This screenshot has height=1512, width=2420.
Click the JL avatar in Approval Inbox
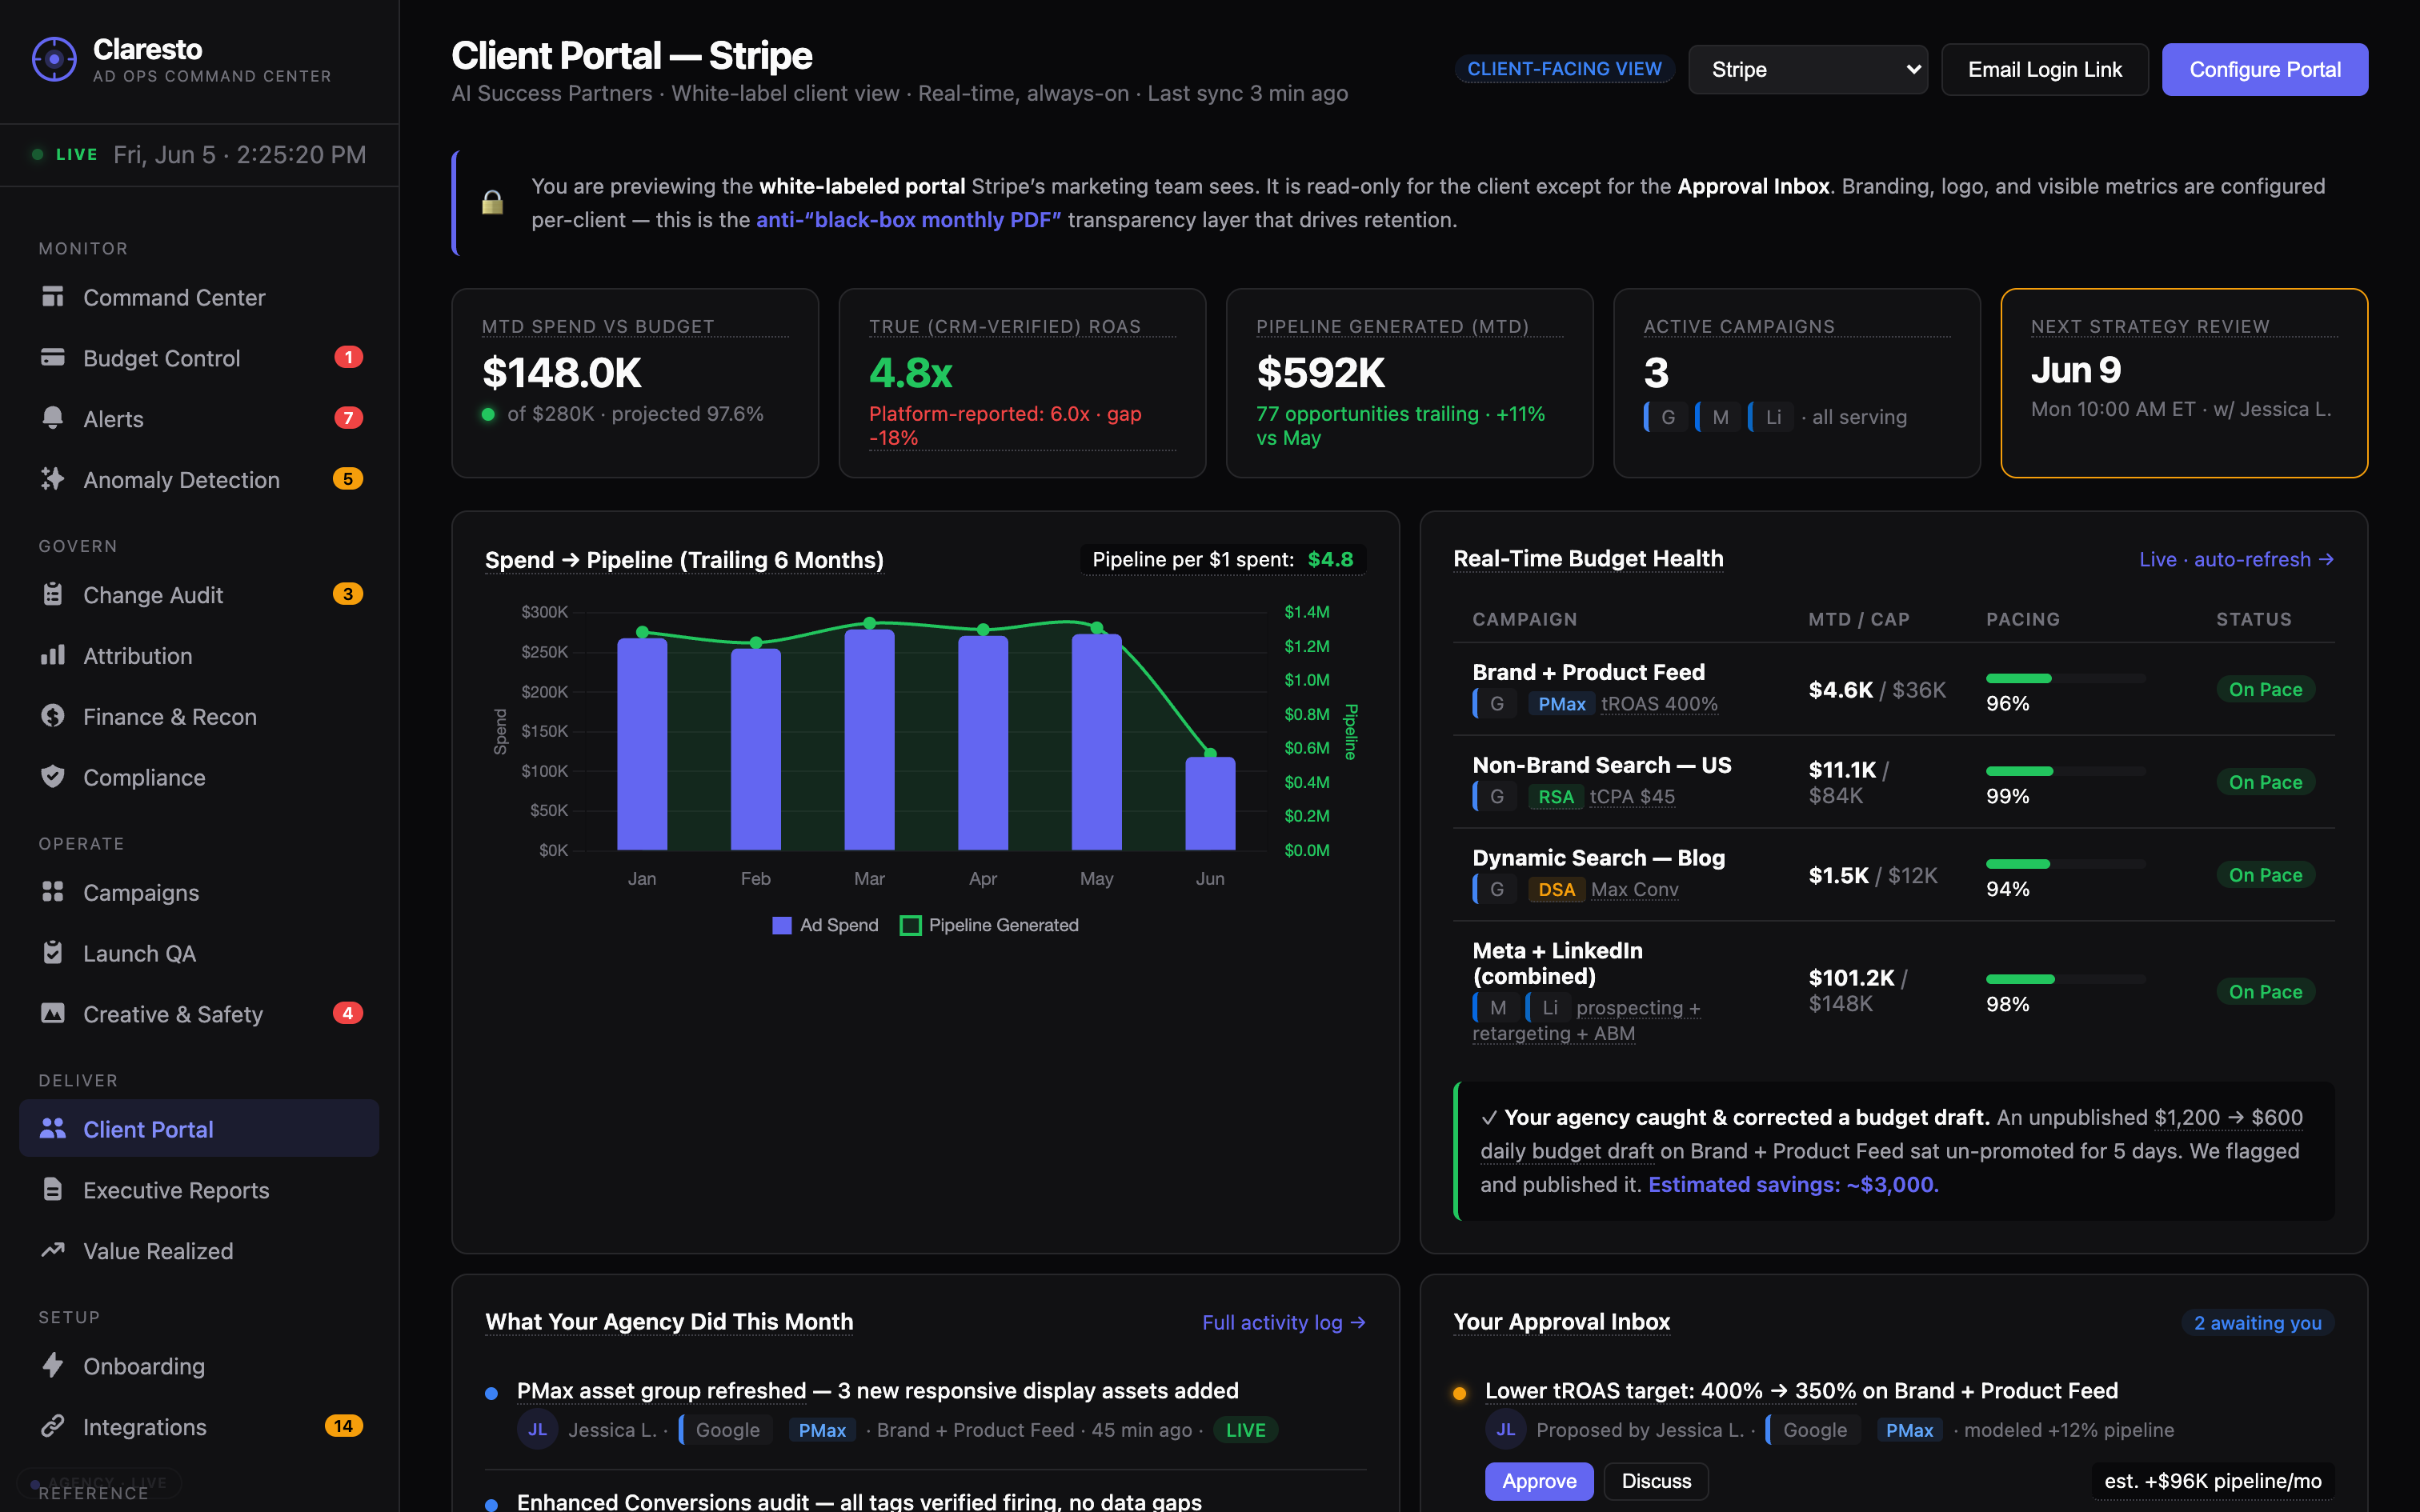pyautogui.click(x=1506, y=1430)
